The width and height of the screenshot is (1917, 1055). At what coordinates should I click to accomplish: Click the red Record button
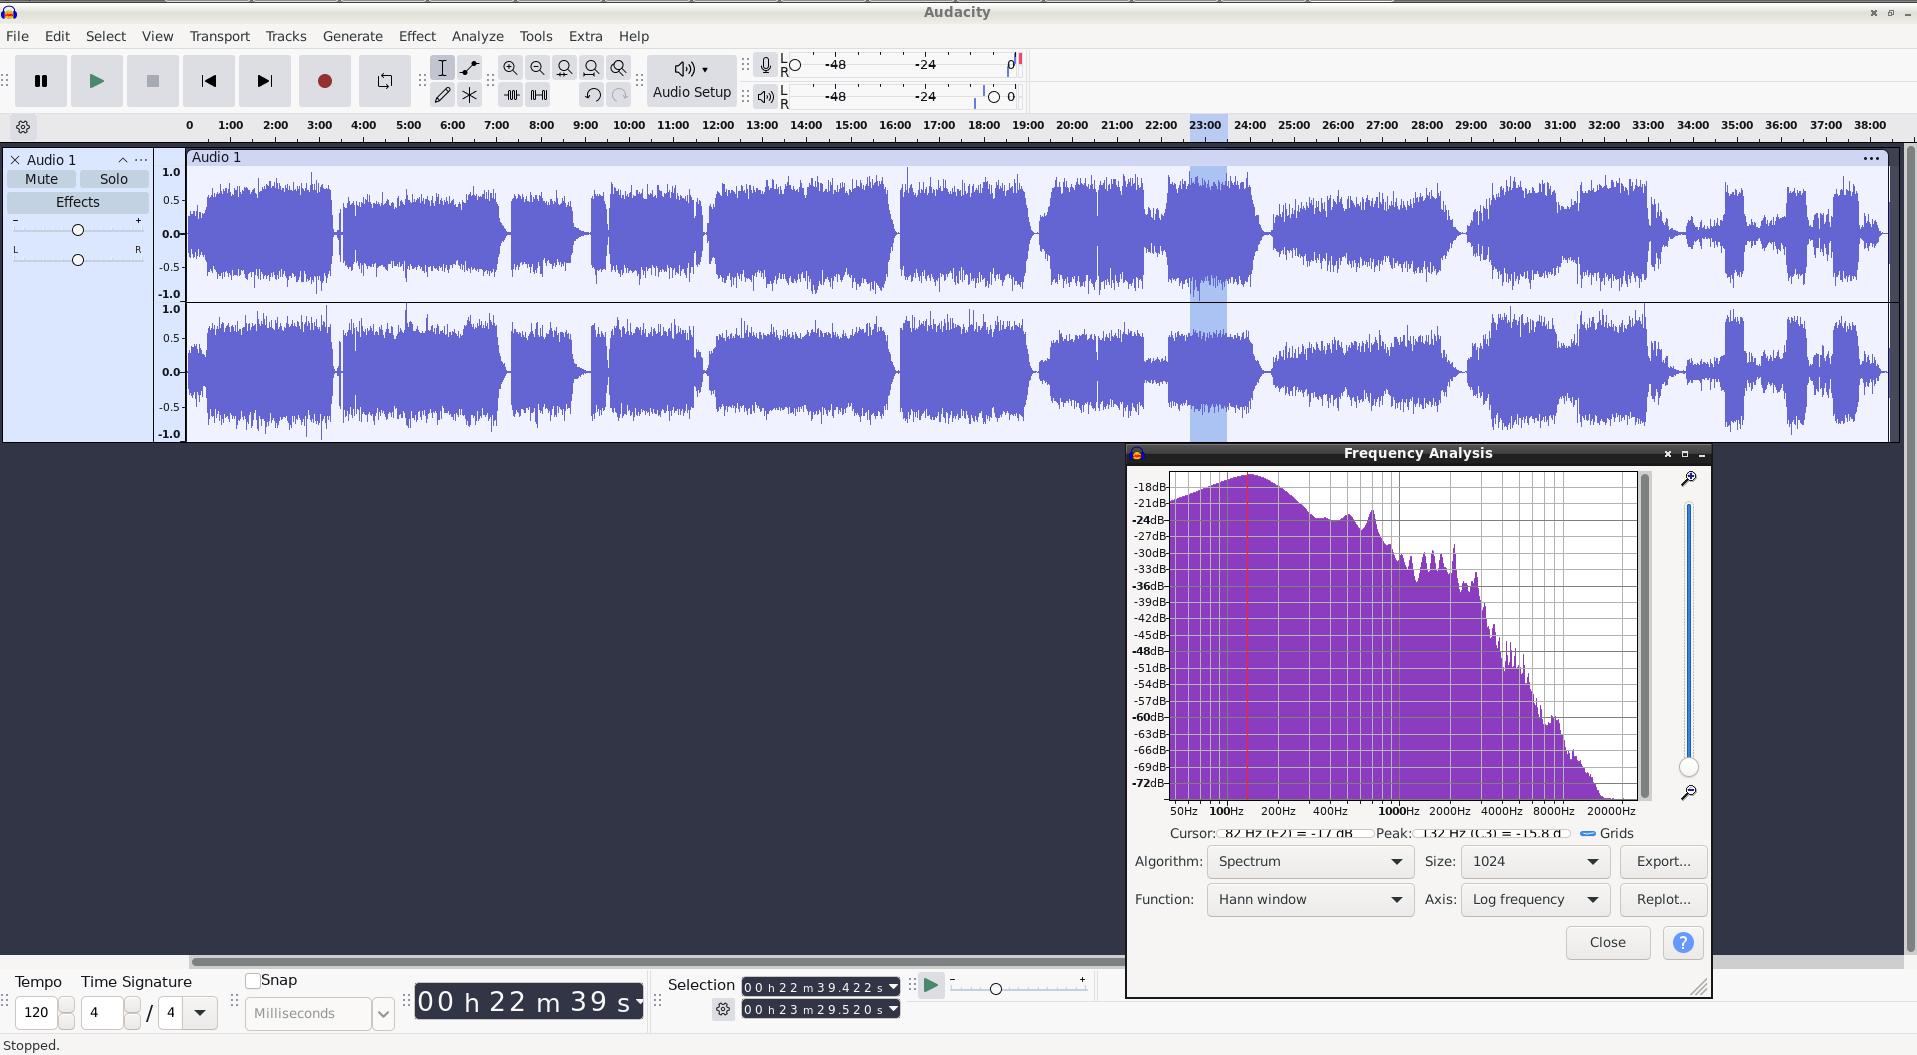325,81
